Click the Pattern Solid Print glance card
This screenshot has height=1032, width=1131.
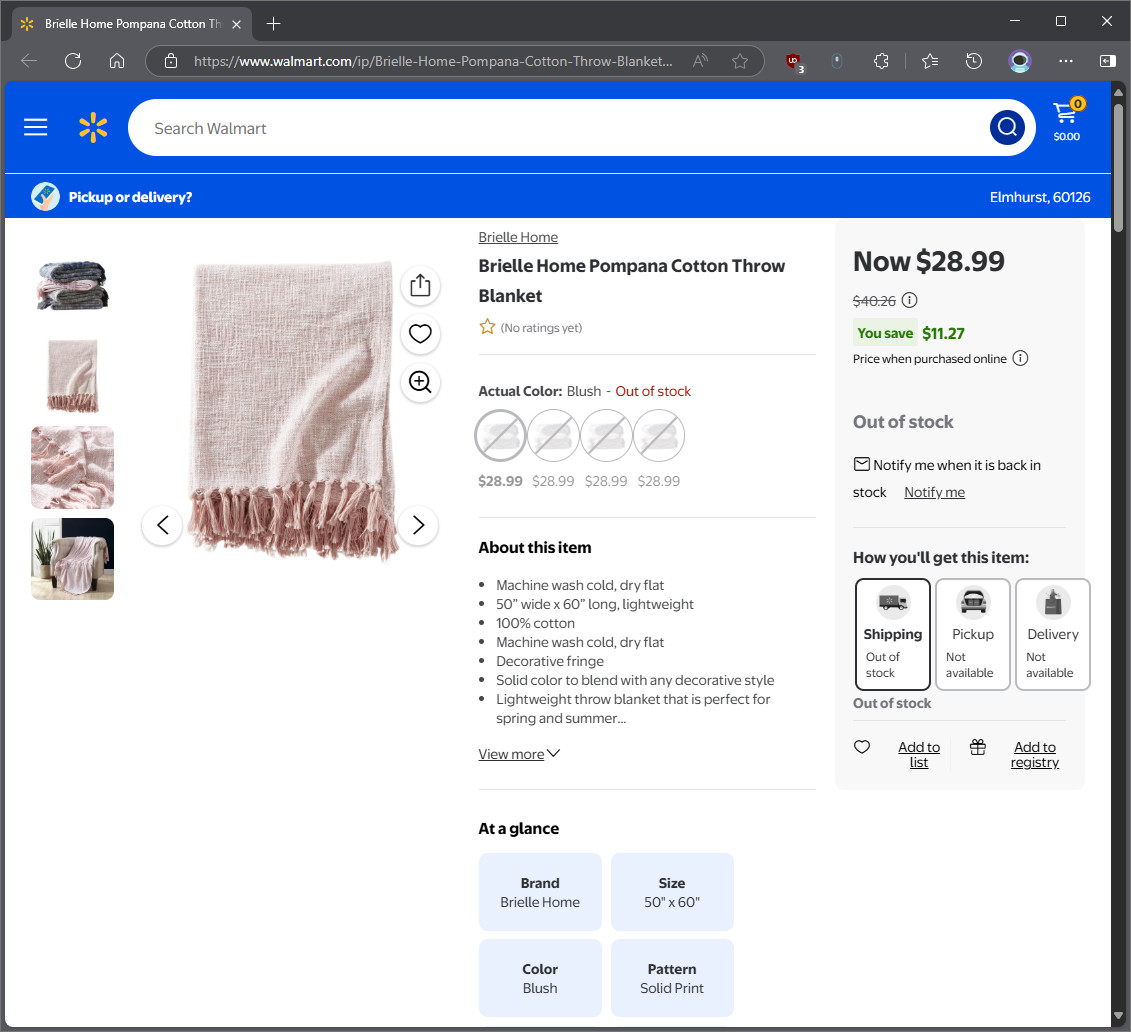point(672,978)
